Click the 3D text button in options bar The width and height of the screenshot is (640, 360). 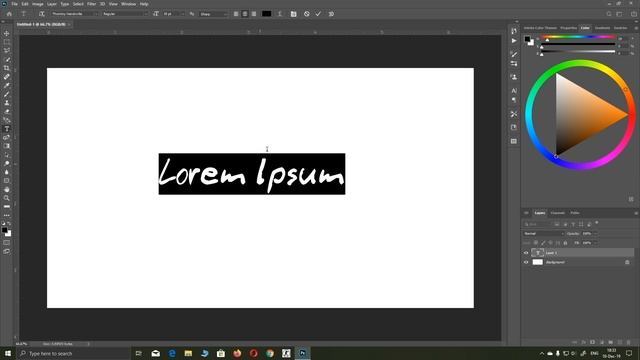(331, 14)
